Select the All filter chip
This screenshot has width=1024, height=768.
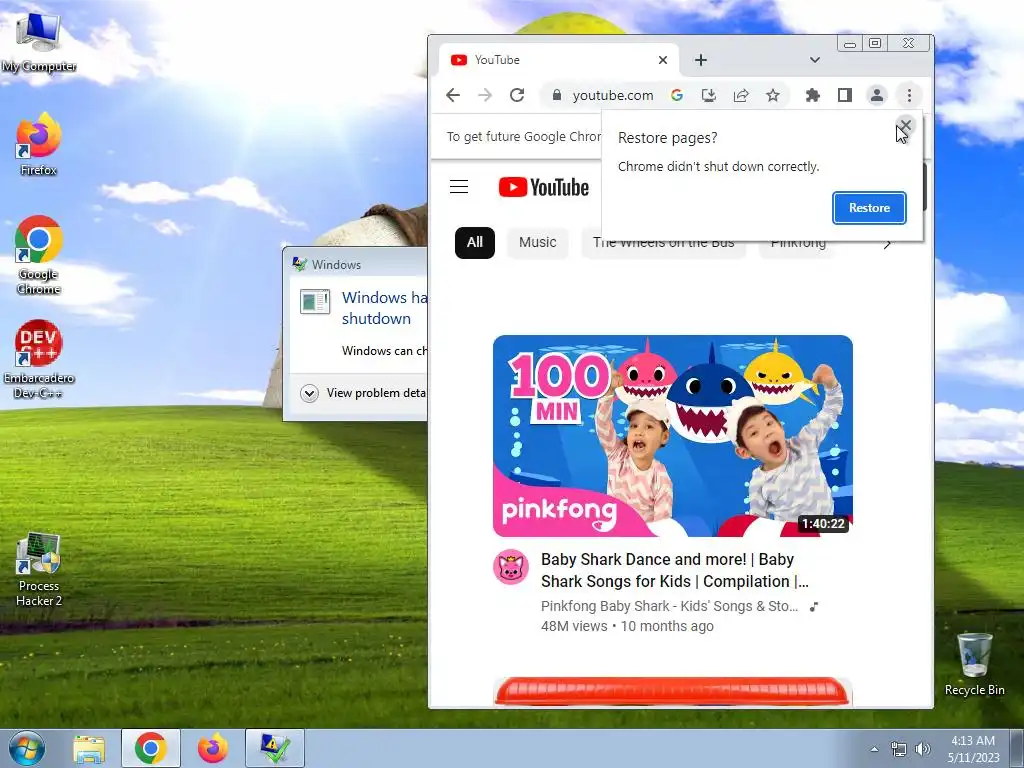point(475,242)
